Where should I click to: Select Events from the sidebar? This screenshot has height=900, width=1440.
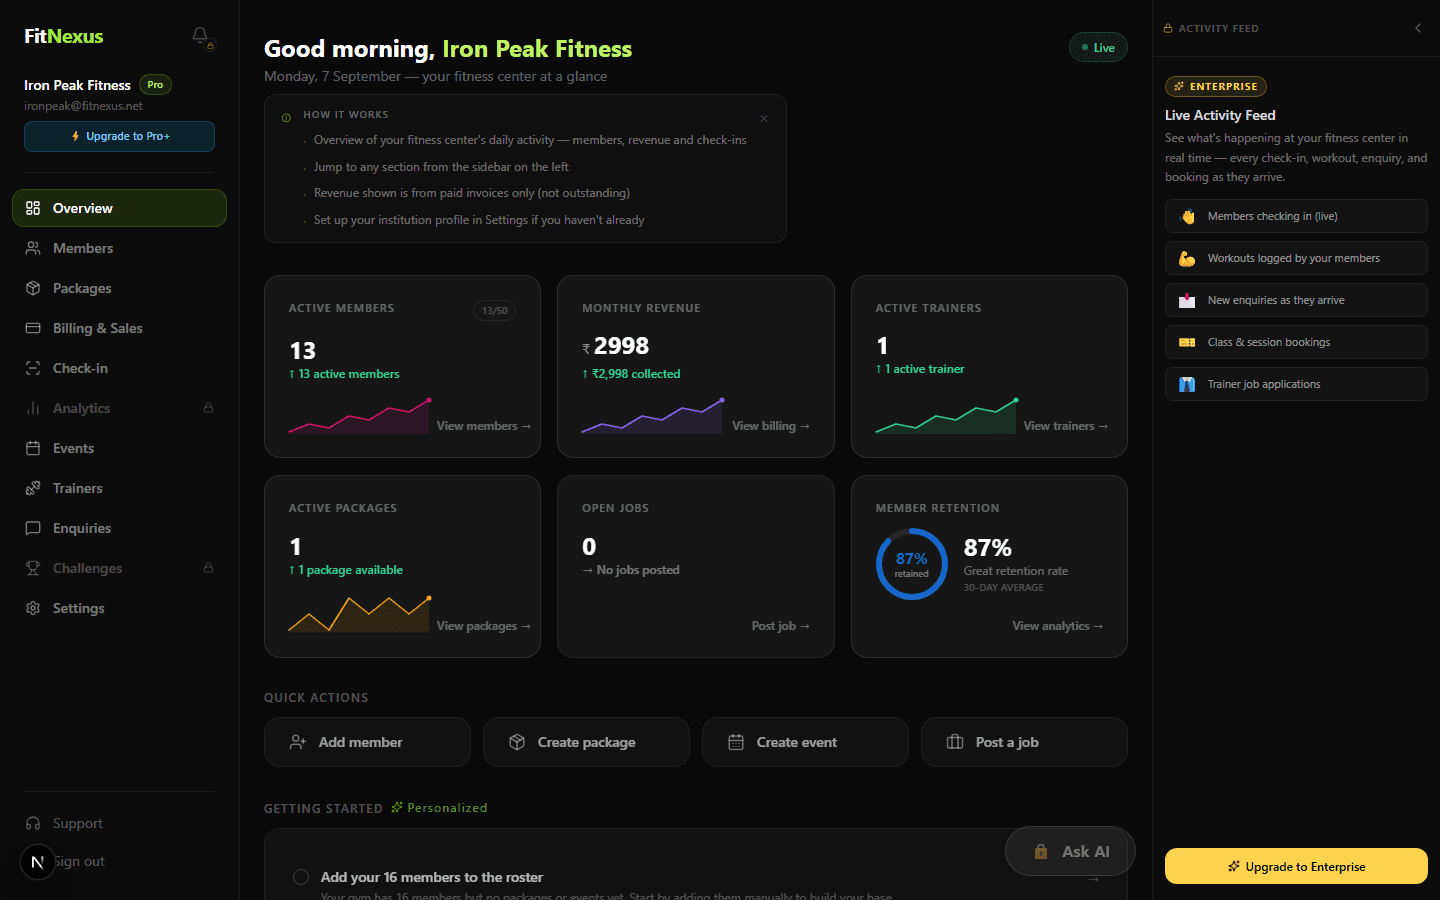coord(119,448)
